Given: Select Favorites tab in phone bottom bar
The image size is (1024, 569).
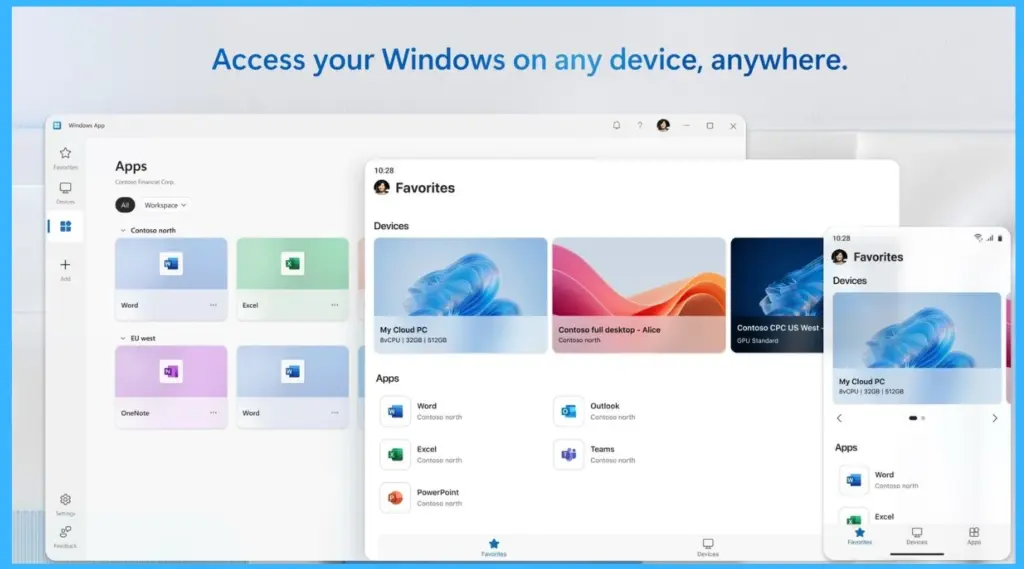Looking at the screenshot, I should coord(859,536).
